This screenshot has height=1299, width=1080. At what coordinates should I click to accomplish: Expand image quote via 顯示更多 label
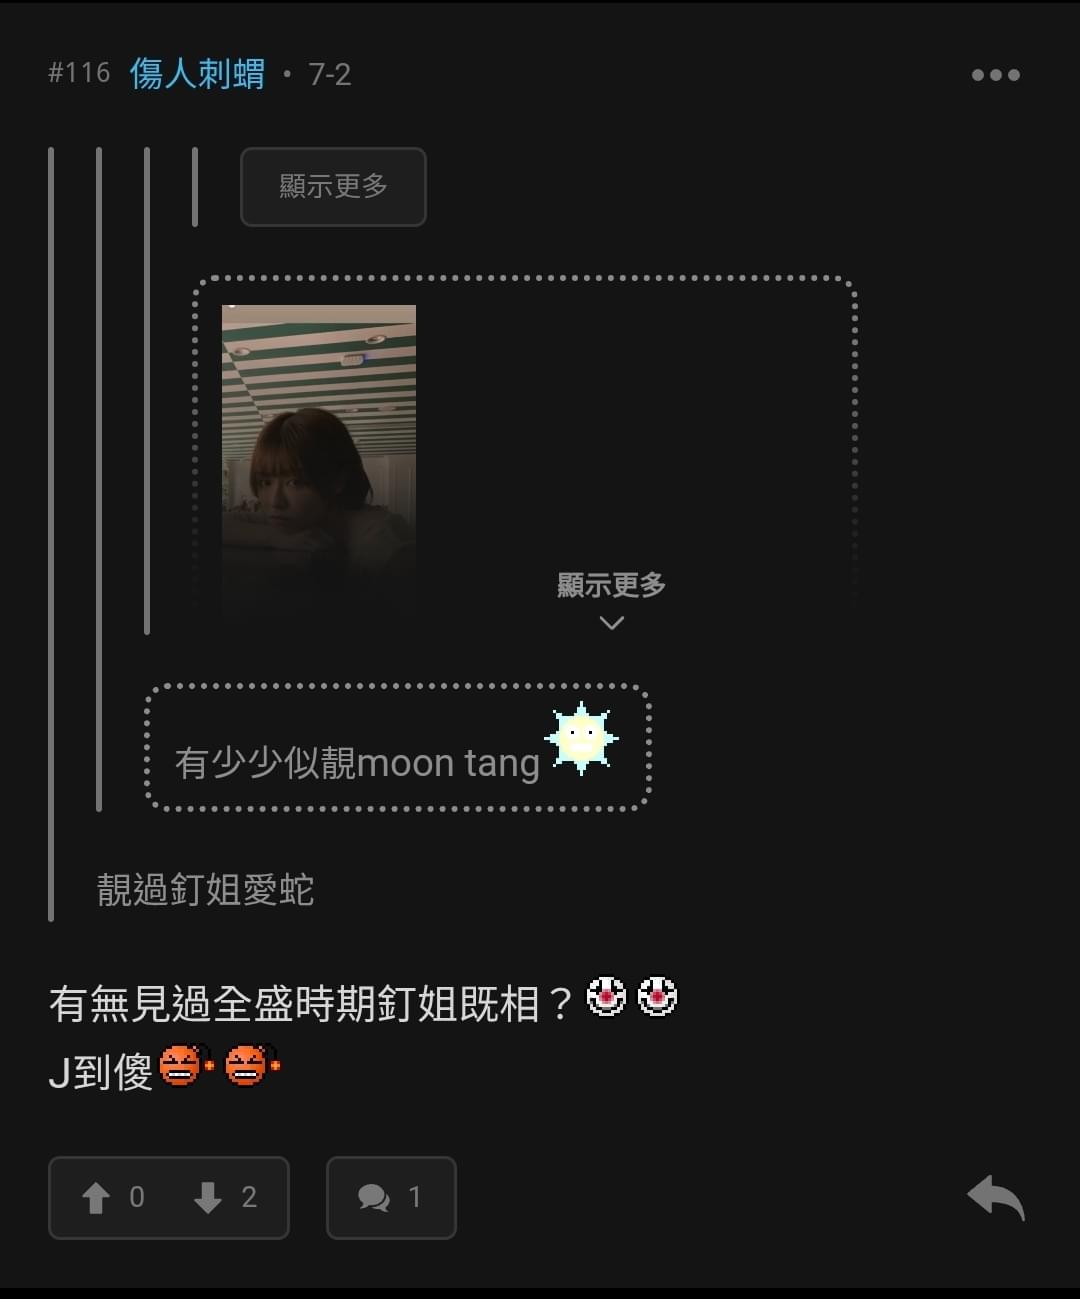pyautogui.click(x=611, y=585)
